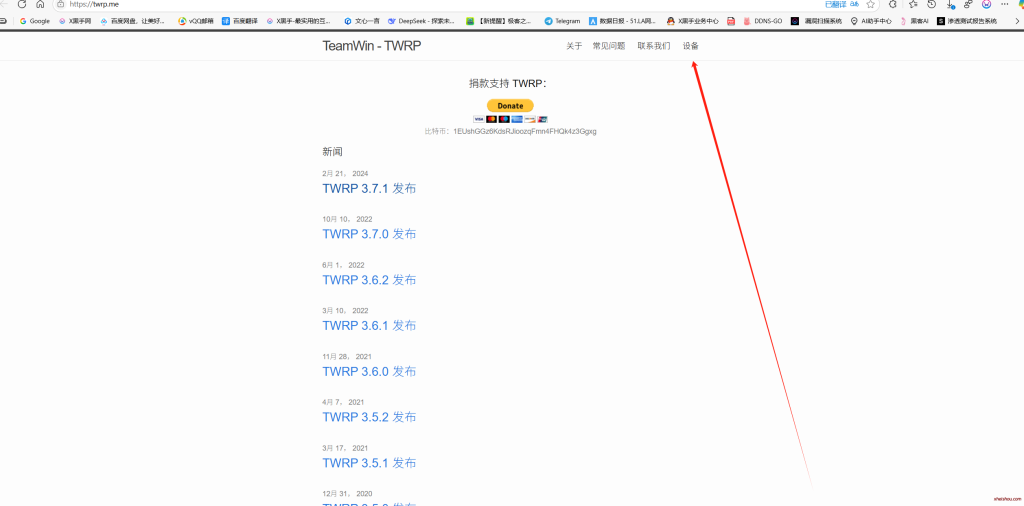Click the 新闻 section heading
The height and width of the screenshot is (506, 1024).
[x=332, y=151]
